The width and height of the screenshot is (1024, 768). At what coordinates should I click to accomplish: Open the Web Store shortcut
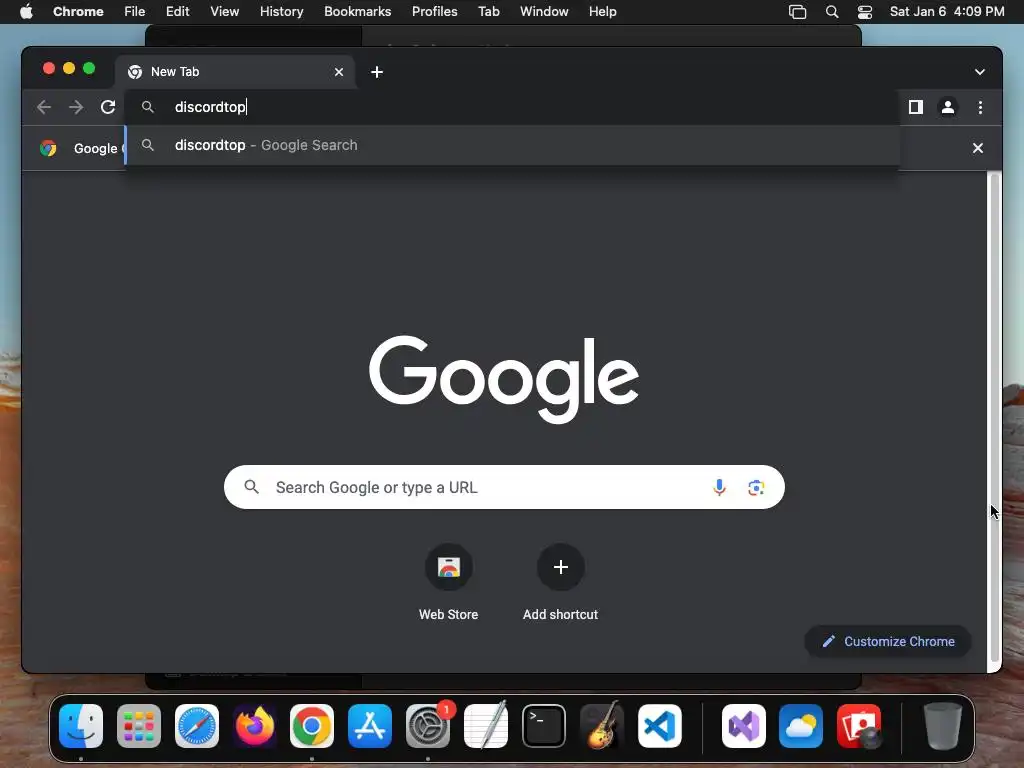pos(449,581)
